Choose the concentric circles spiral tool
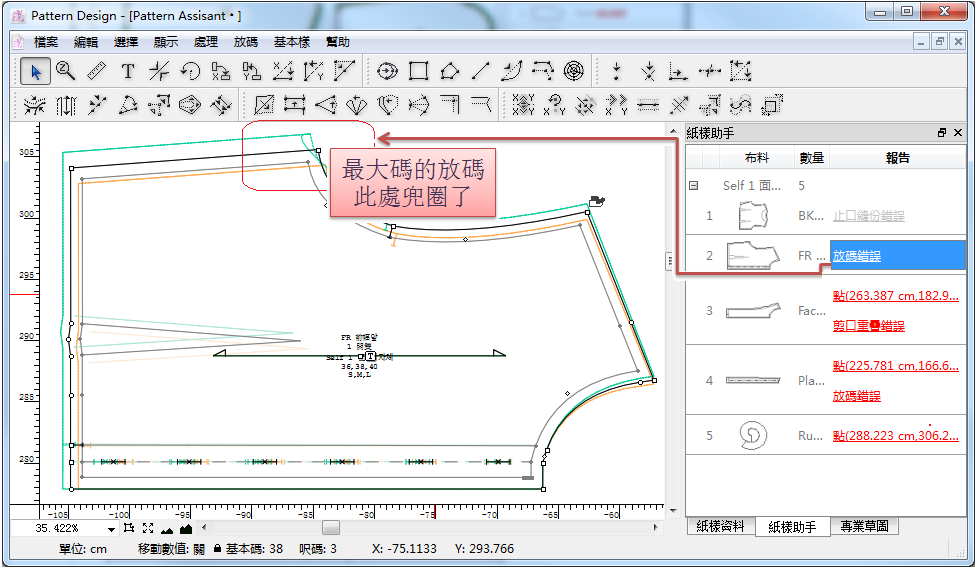 point(573,71)
